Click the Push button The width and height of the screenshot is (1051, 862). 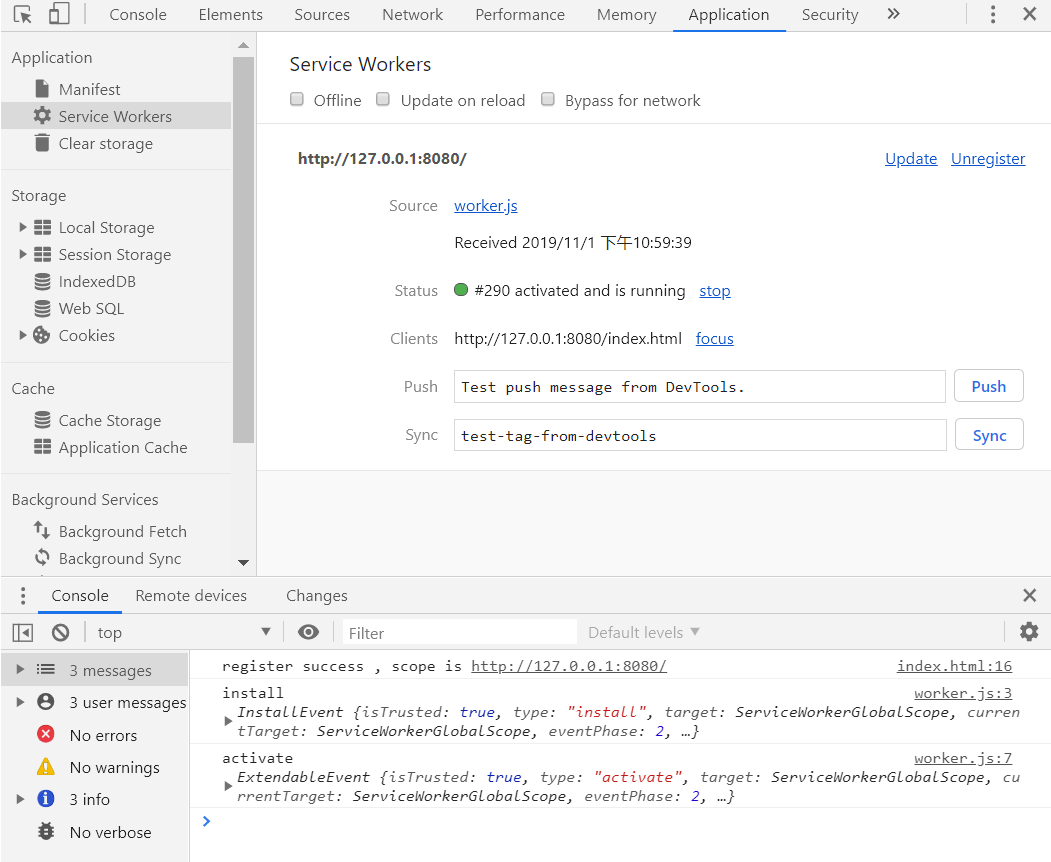[989, 386]
